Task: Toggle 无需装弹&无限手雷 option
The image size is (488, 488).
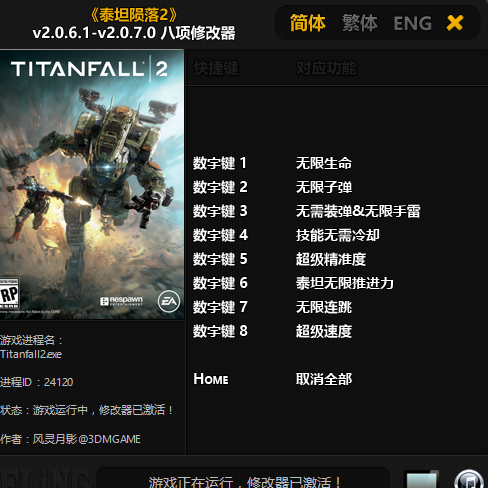Action: click(358, 211)
